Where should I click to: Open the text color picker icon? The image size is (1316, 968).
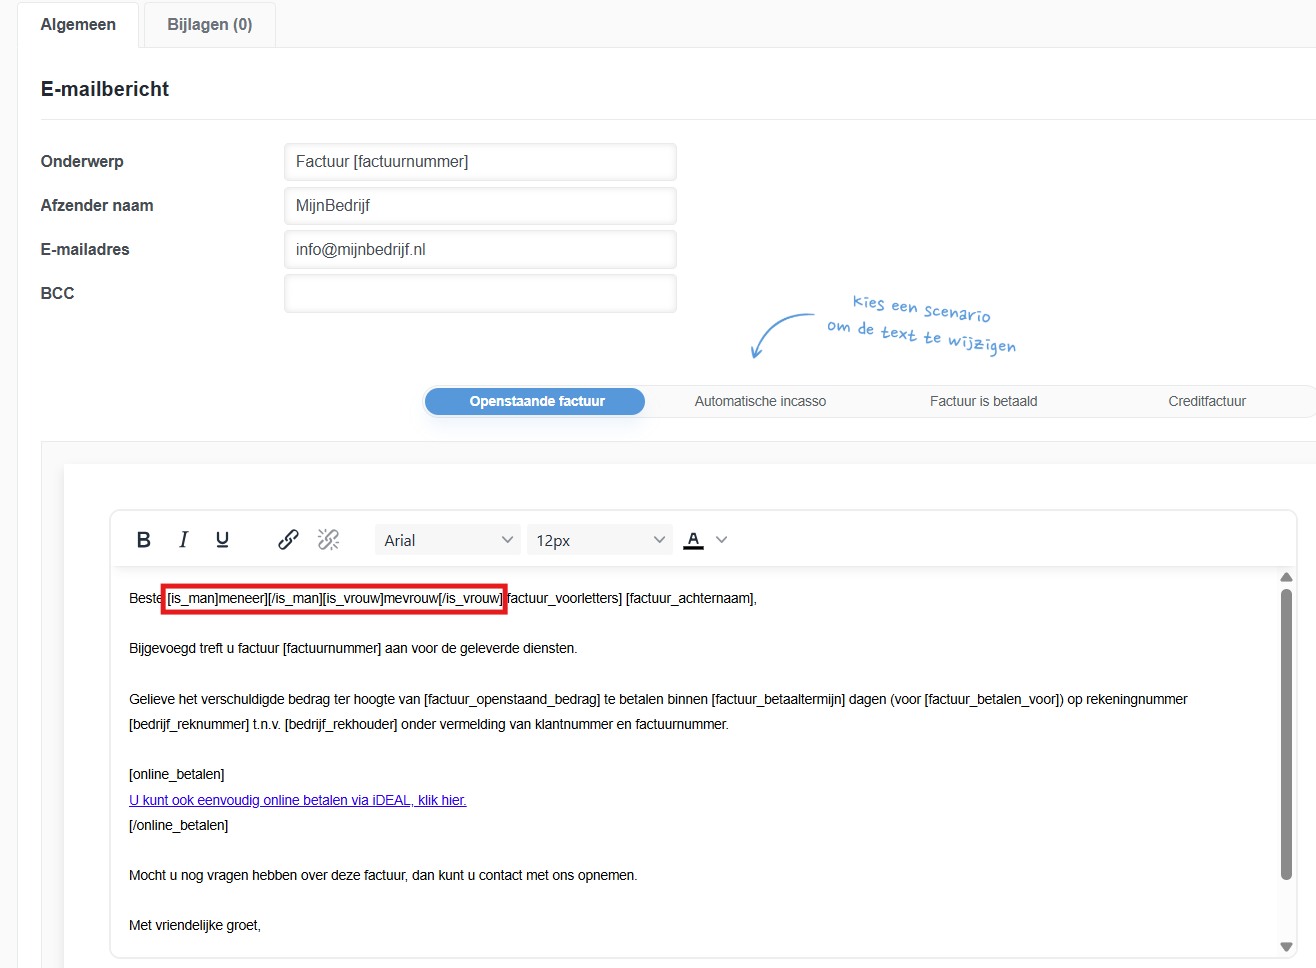[x=693, y=539]
